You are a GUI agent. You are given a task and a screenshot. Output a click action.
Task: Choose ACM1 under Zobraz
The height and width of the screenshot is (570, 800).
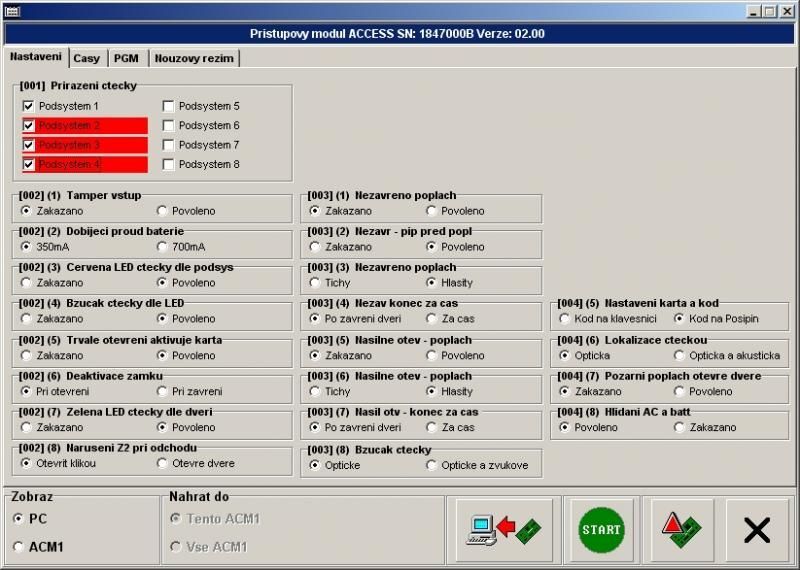[x=18, y=546]
